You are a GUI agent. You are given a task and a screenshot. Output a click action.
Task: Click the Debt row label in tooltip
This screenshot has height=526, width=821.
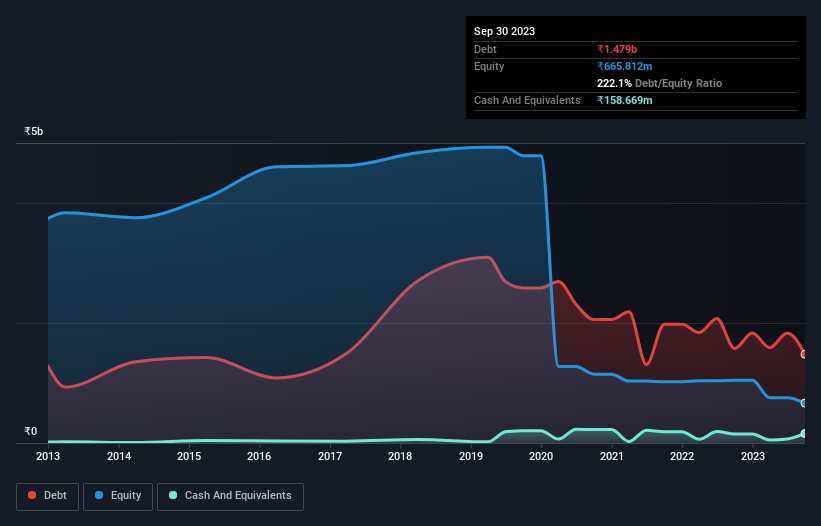click(x=485, y=49)
